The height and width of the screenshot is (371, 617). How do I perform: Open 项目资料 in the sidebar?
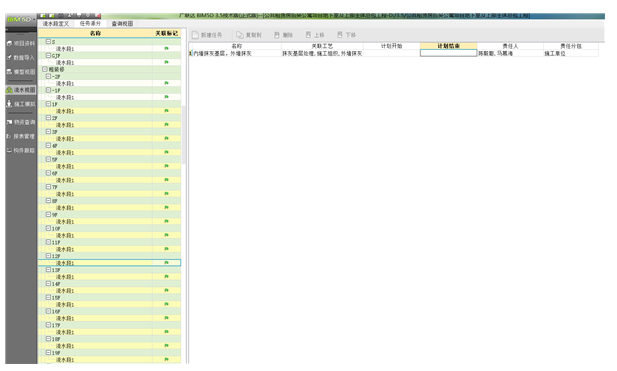[21, 43]
